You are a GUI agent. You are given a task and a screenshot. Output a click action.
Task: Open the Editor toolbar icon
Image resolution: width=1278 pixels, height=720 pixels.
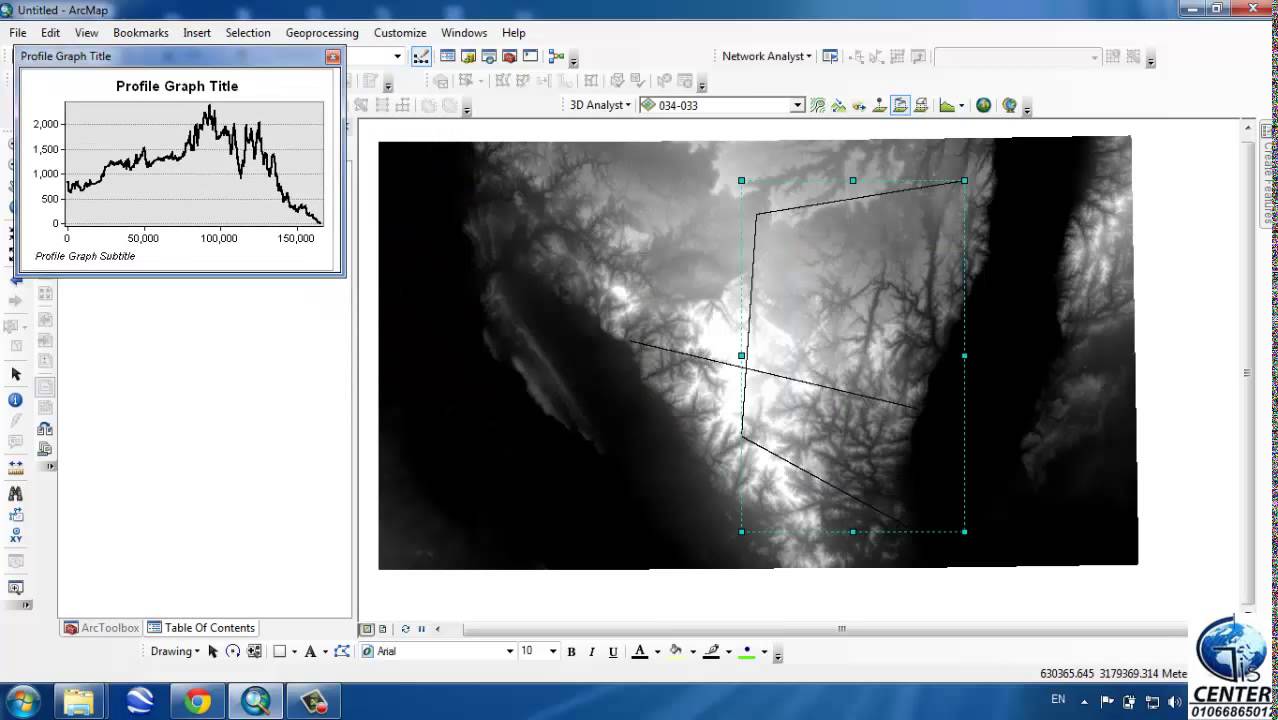pyautogui.click(x=421, y=56)
